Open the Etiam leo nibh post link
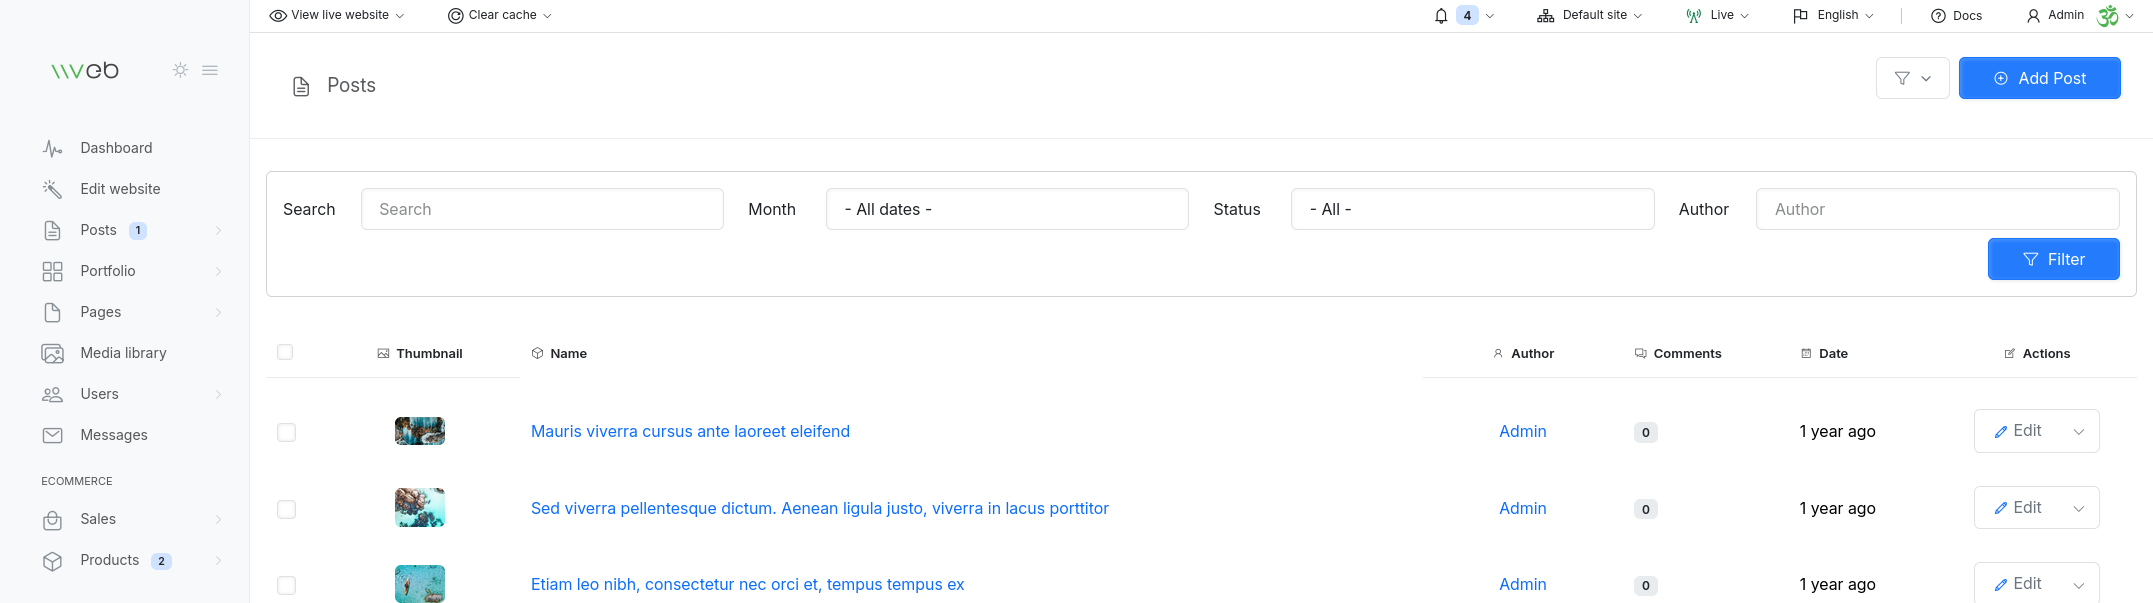The width and height of the screenshot is (2153, 603). [x=747, y=584]
